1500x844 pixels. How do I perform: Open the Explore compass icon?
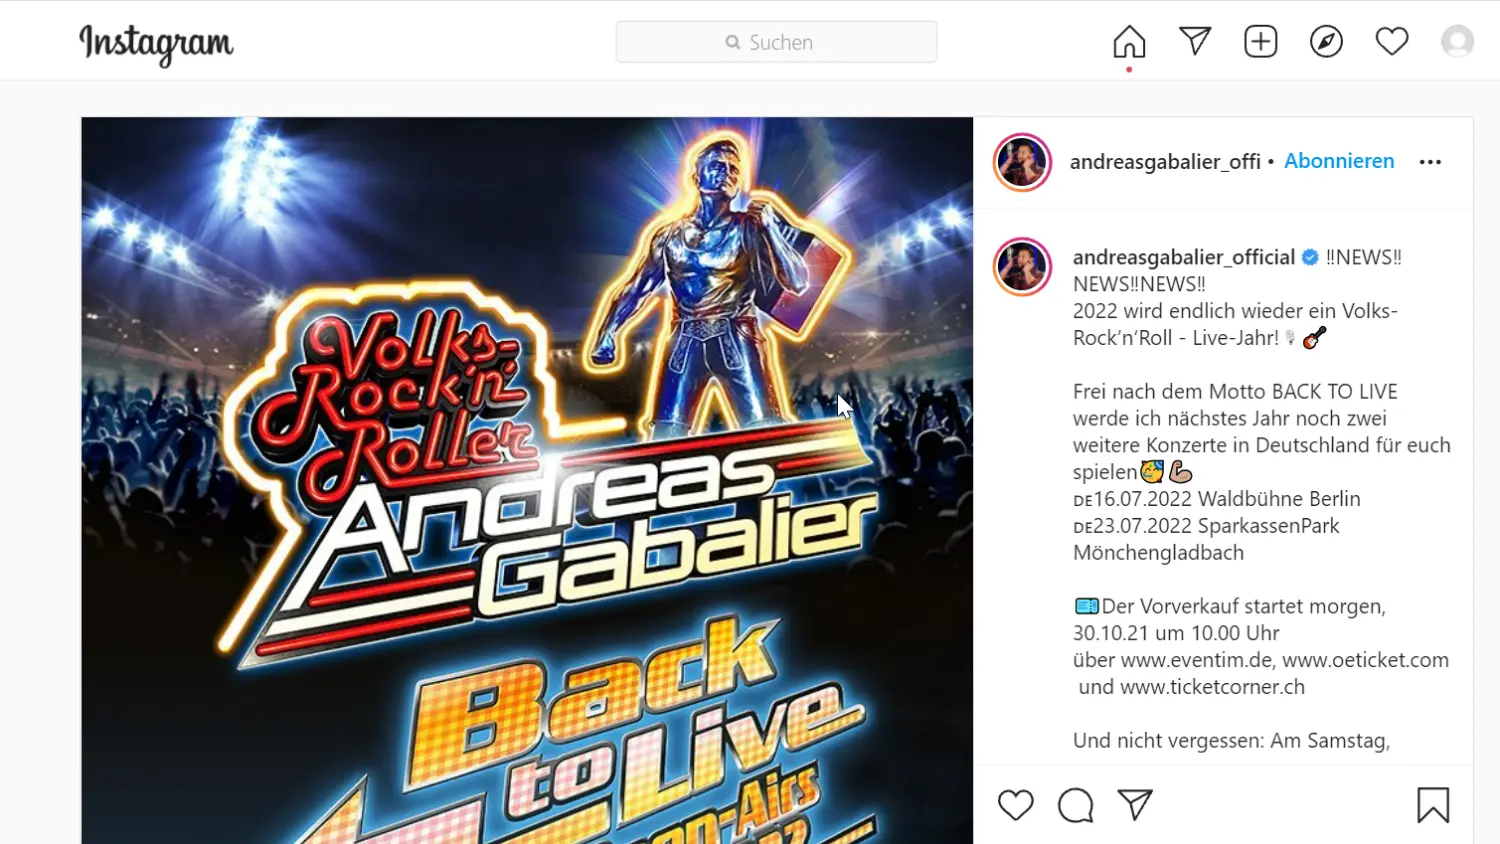[1326, 41]
